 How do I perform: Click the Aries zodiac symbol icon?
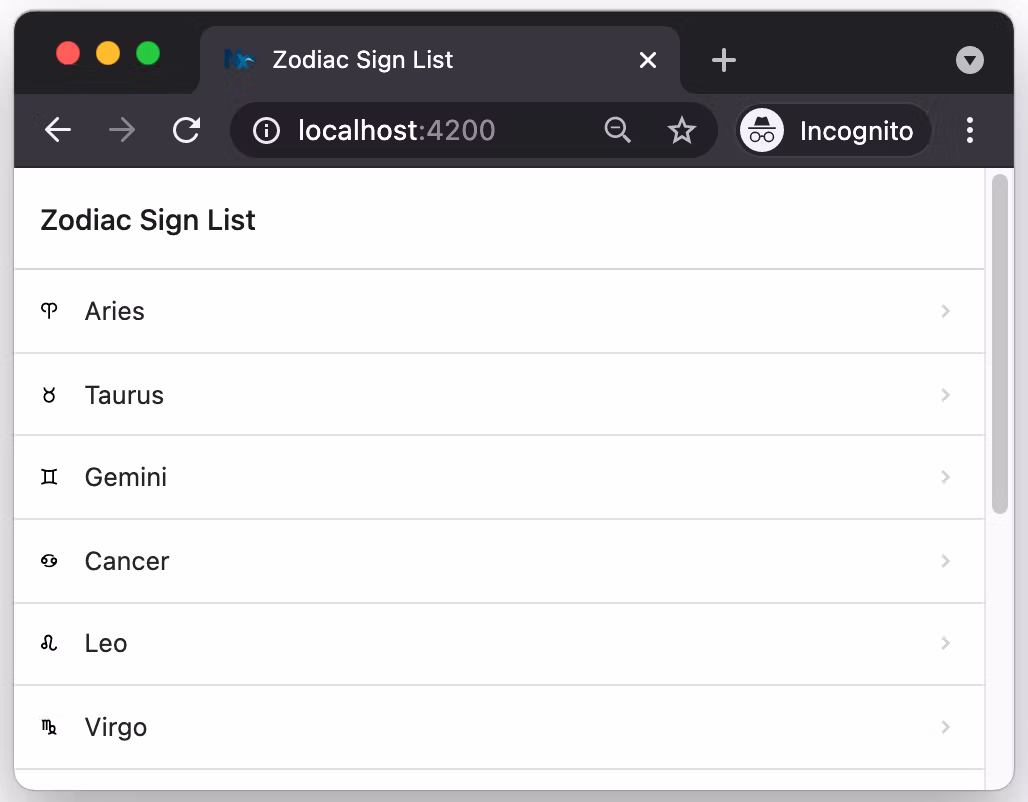[49, 311]
